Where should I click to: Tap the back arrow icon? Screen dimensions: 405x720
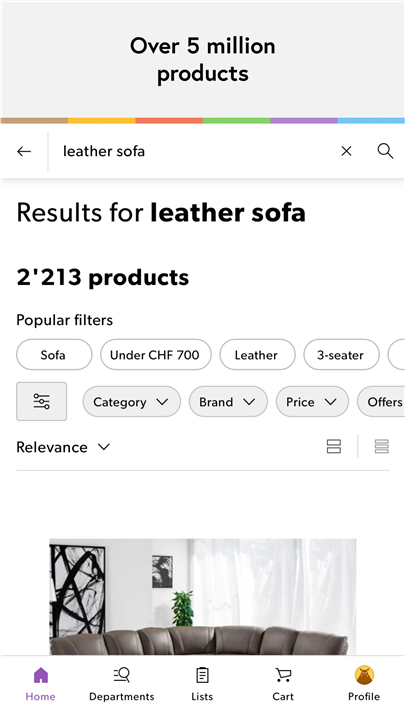[x=24, y=151]
